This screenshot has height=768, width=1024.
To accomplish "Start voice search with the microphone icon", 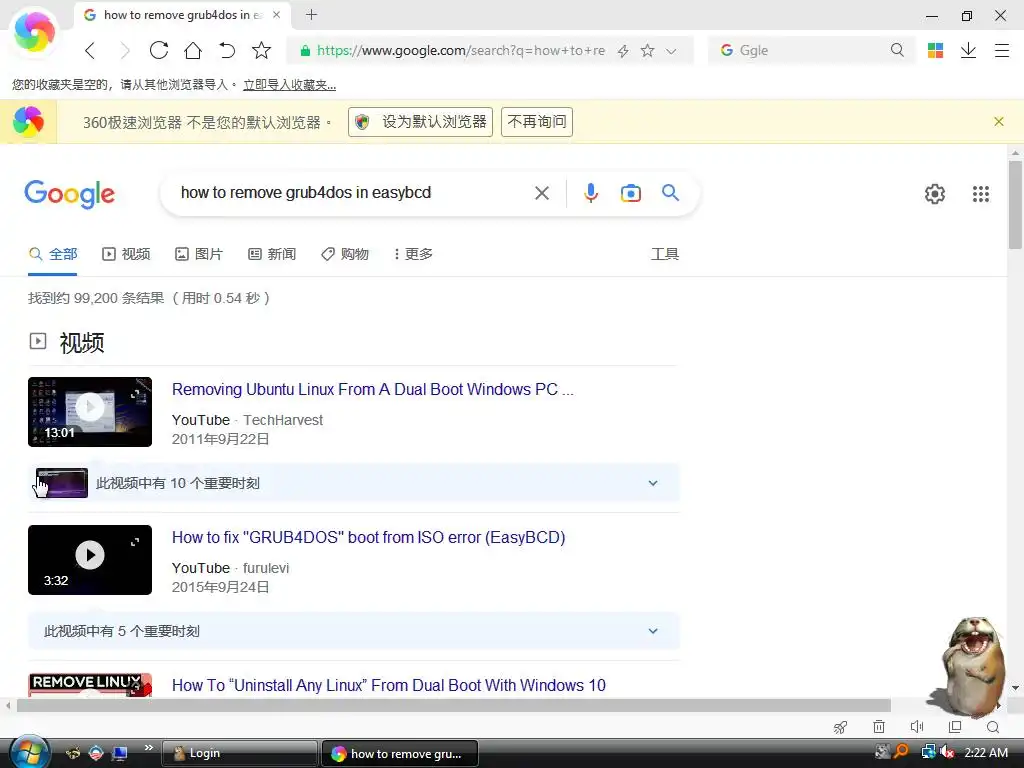I will click(590, 193).
